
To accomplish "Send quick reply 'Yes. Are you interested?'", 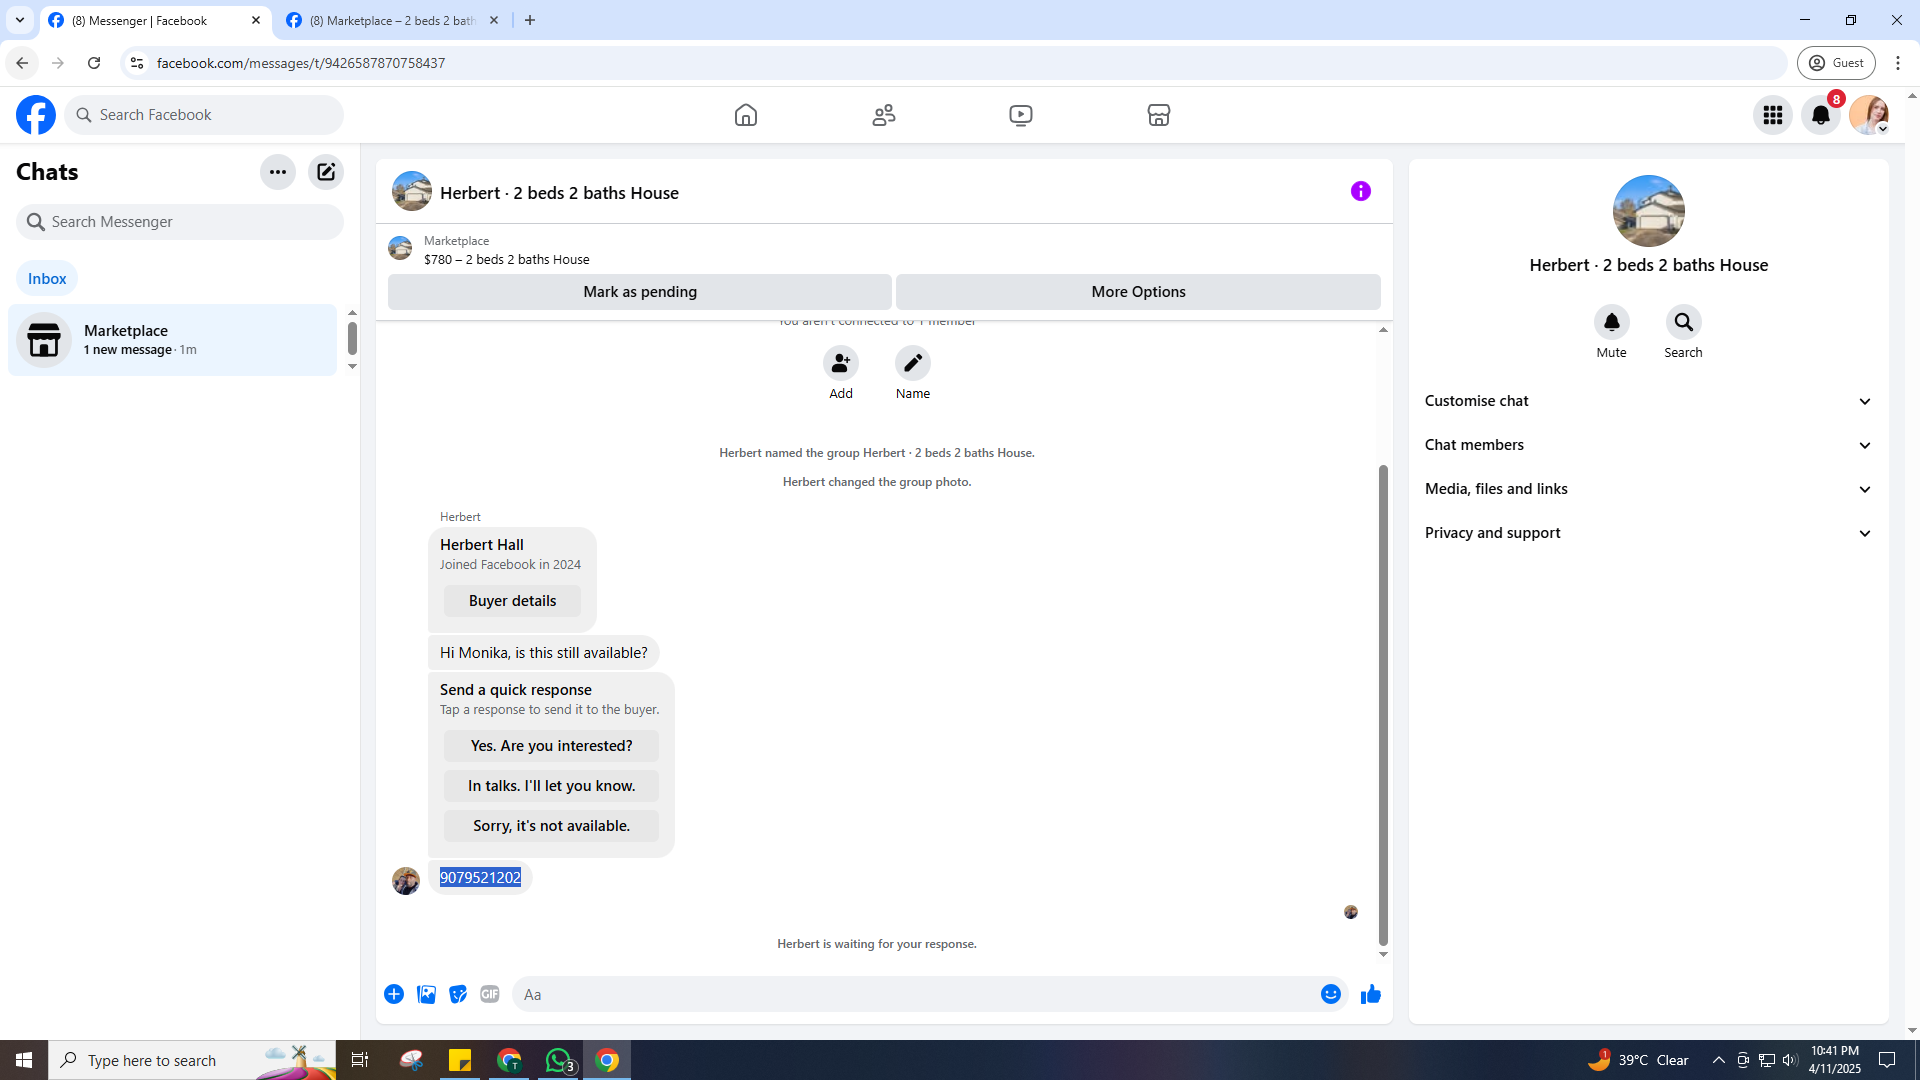I will pos(551,746).
